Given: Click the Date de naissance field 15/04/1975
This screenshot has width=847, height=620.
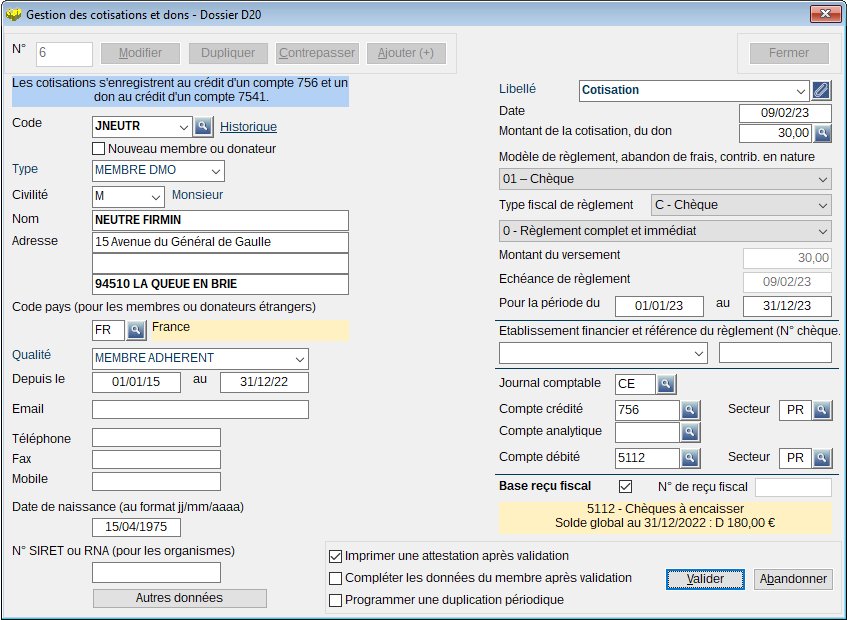Looking at the screenshot, I should click(x=137, y=527).
